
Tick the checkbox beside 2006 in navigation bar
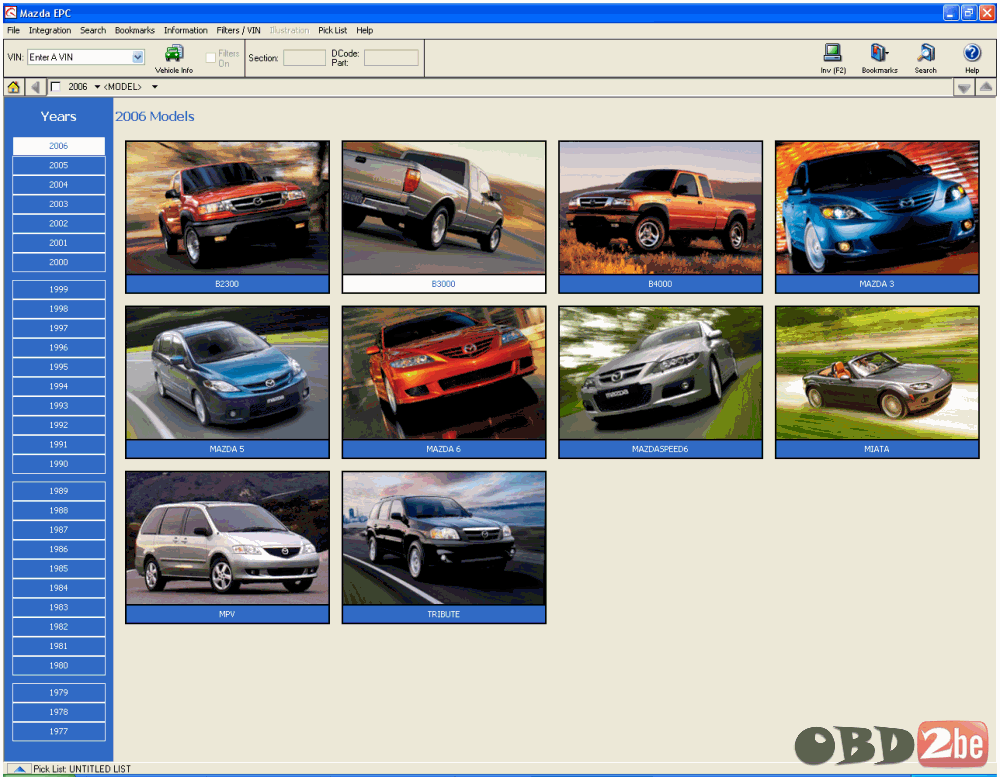55,87
